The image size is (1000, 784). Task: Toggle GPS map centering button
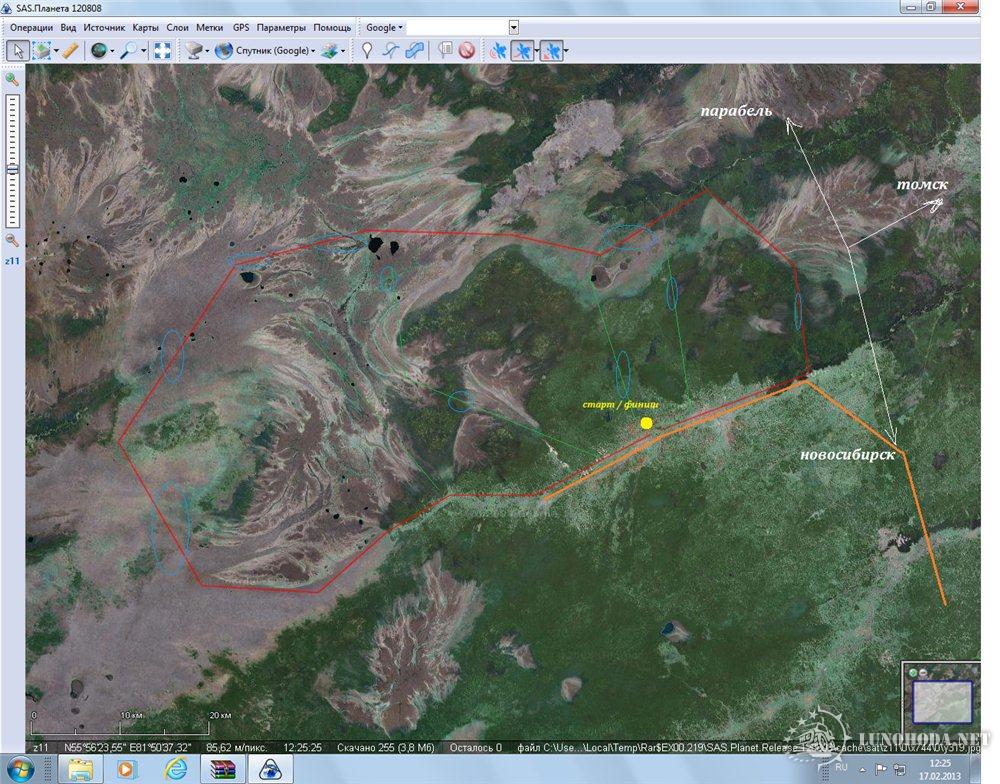click(x=522, y=50)
